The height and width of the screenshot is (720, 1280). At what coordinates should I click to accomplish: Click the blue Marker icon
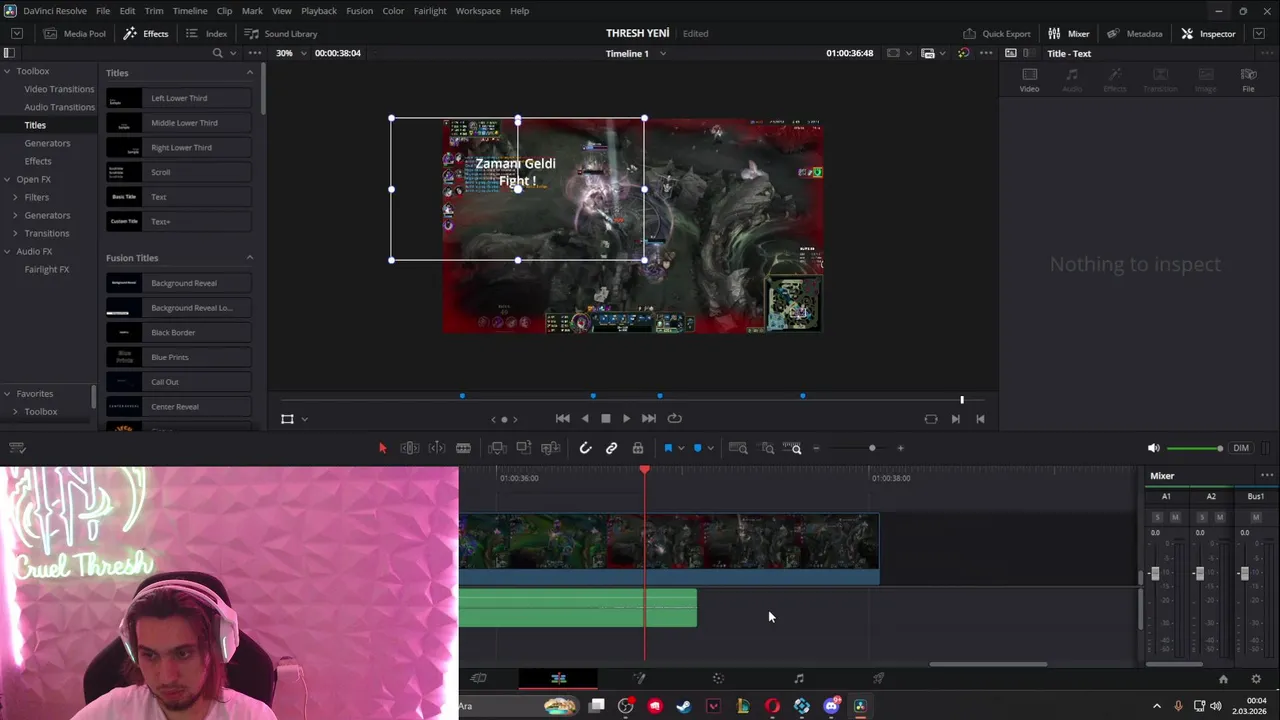pos(698,448)
